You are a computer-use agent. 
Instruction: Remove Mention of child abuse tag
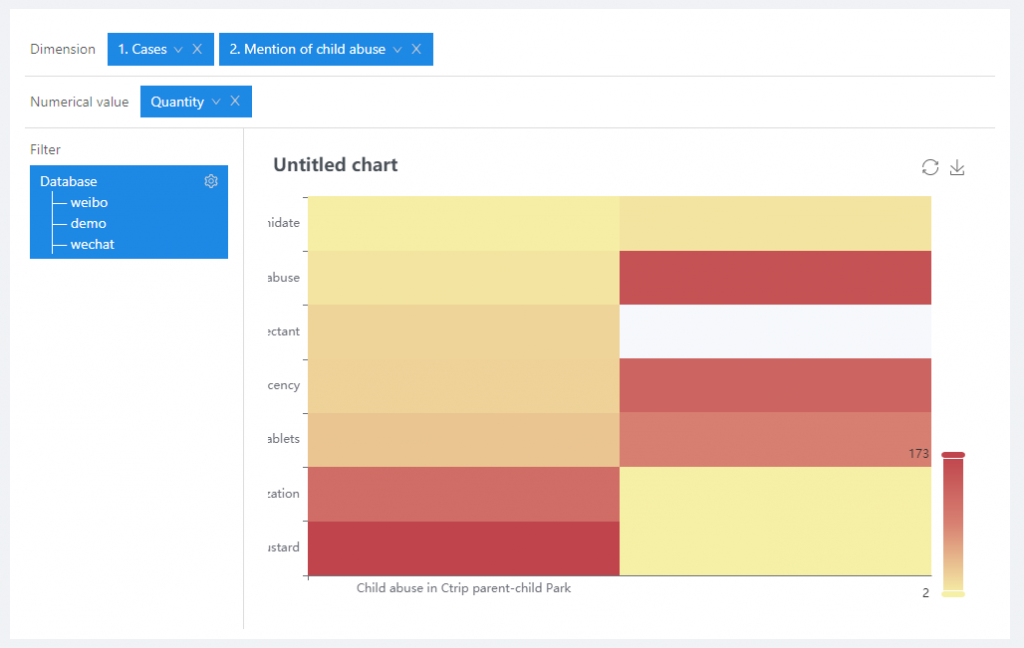click(416, 49)
